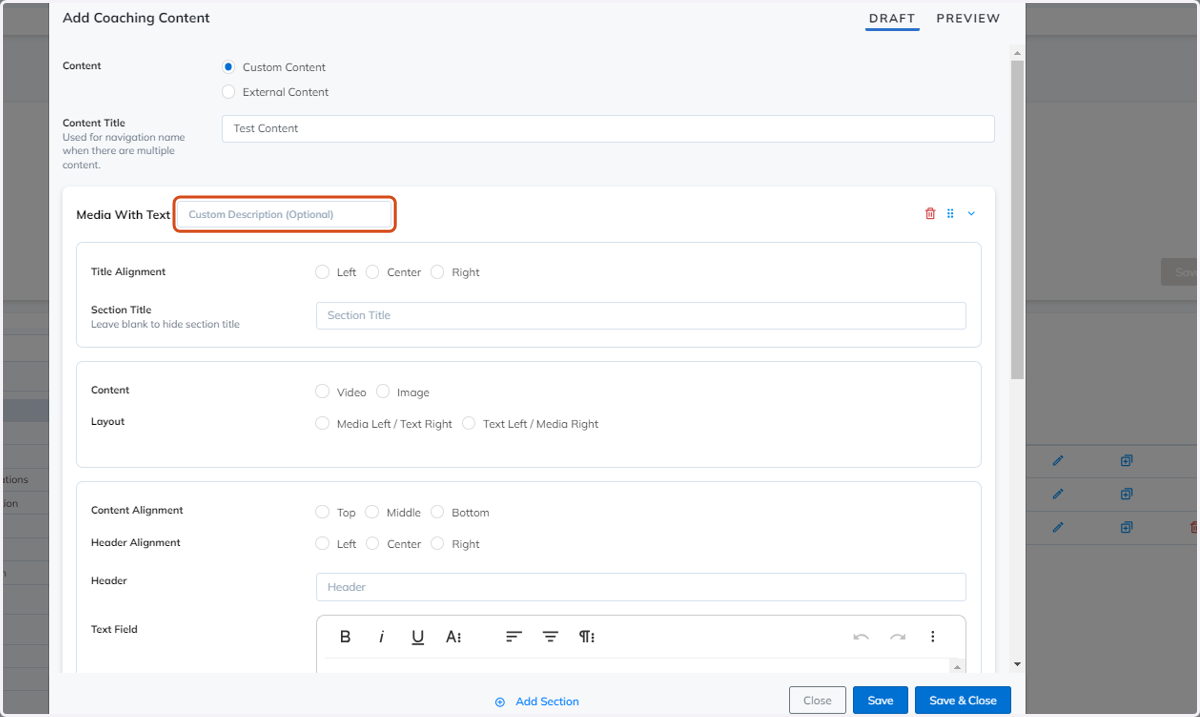The height and width of the screenshot is (717, 1200).
Task: Set Title Alignment to Center
Action: 373,272
